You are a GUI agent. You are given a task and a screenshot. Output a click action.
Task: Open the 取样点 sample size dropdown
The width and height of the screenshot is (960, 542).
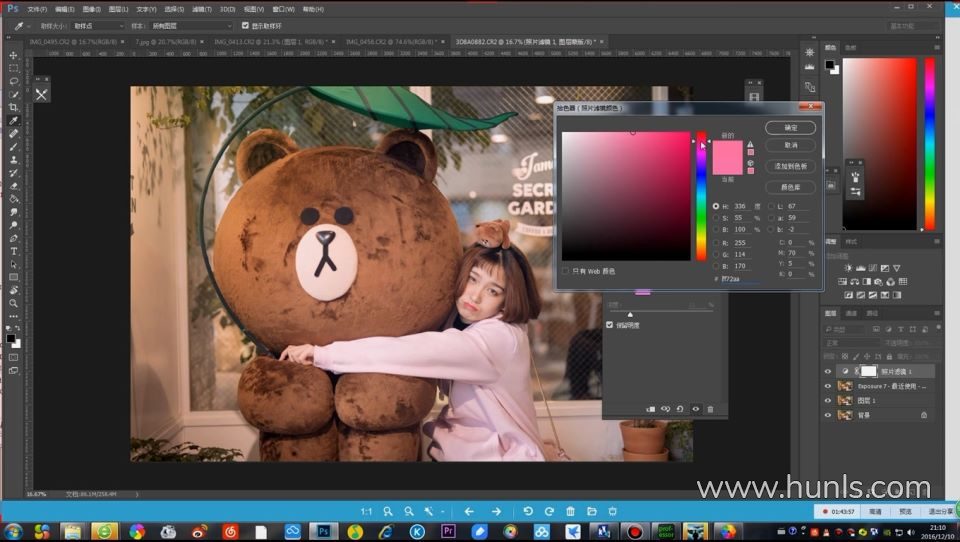click(x=98, y=25)
